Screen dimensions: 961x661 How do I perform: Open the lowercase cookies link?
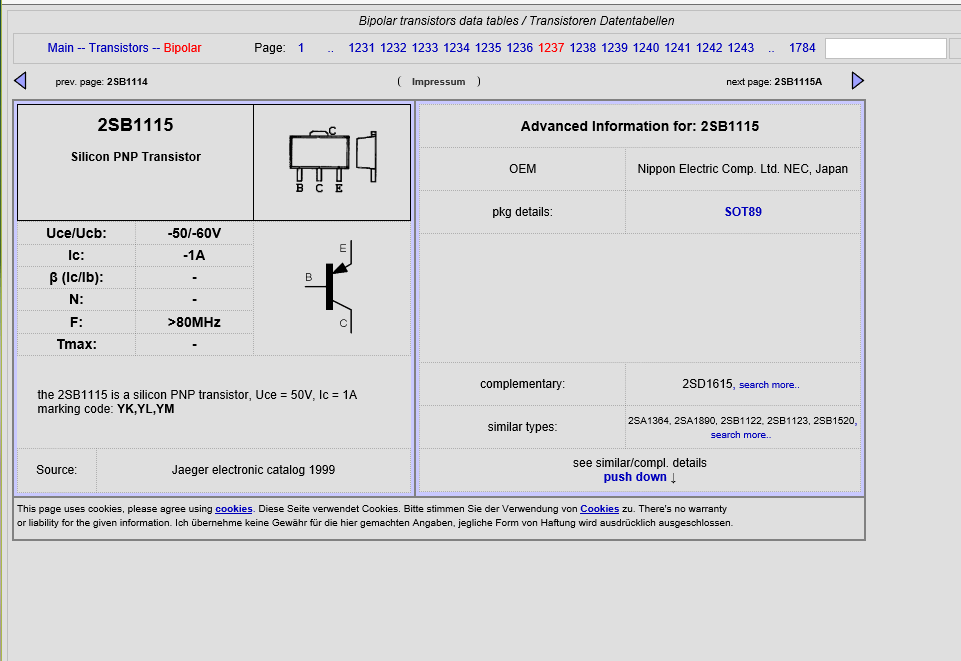pyautogui.click(x=234, y=509)
